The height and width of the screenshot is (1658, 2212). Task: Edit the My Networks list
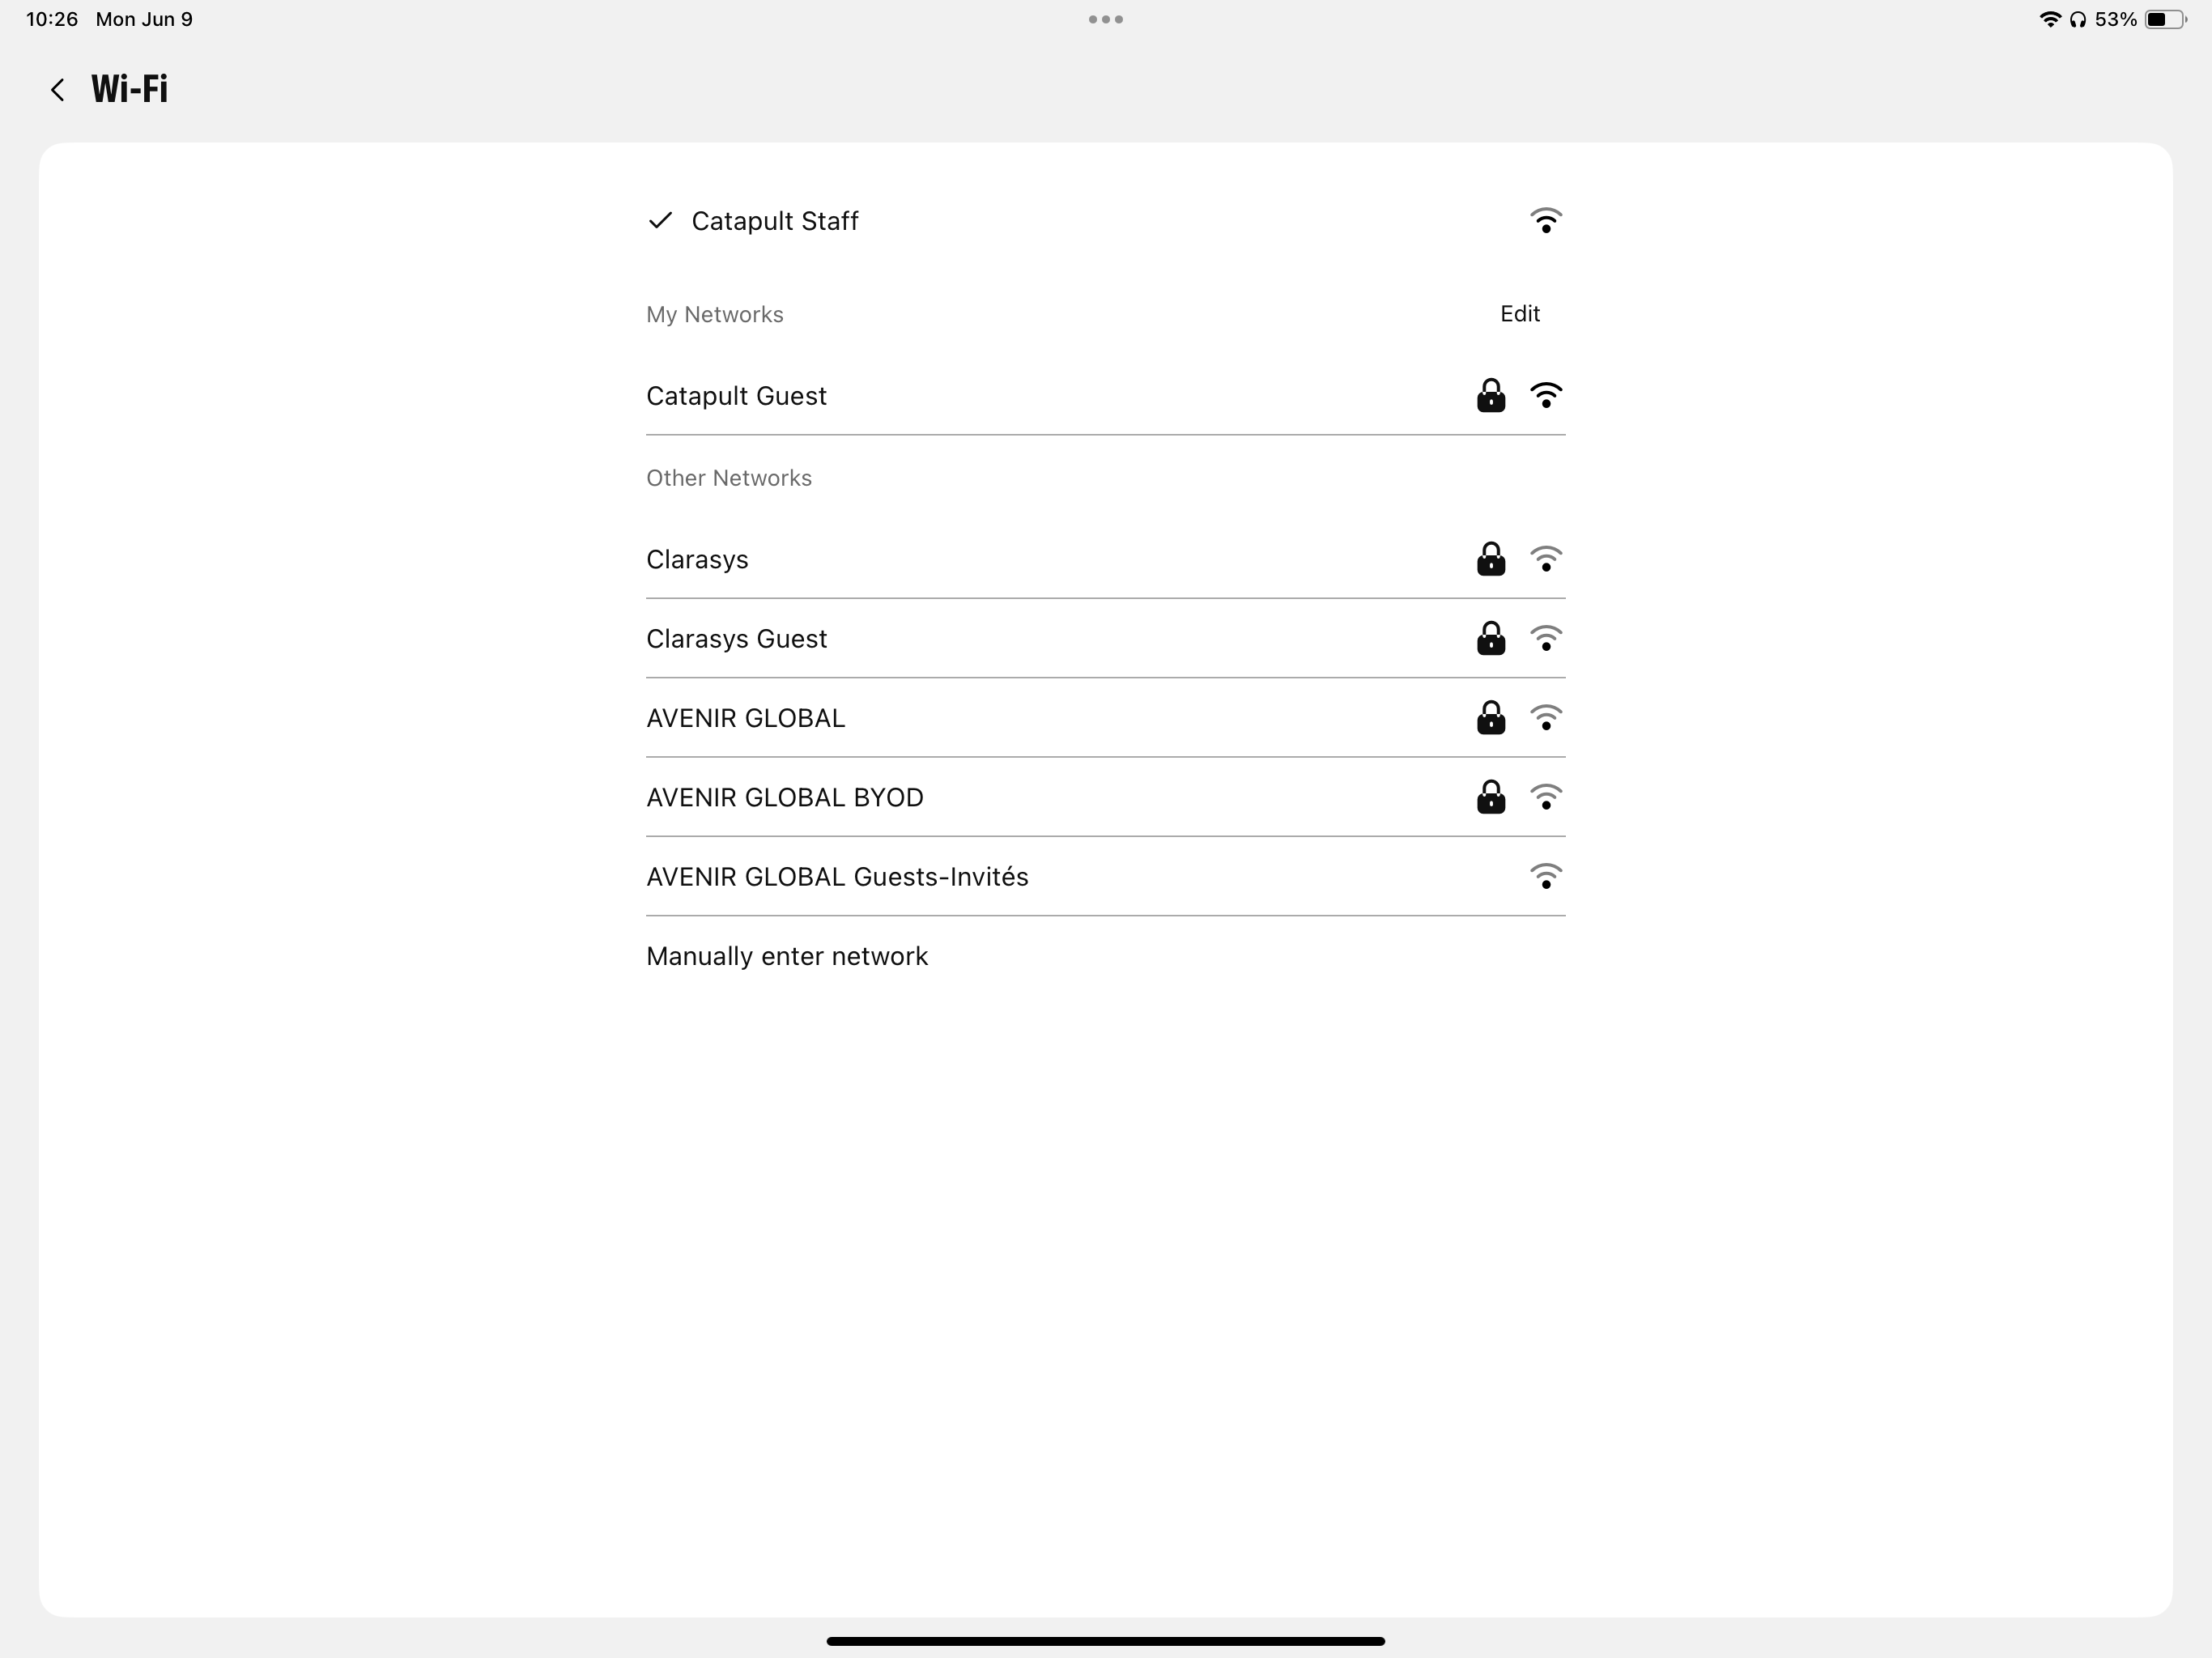[x=1520, y=314]
